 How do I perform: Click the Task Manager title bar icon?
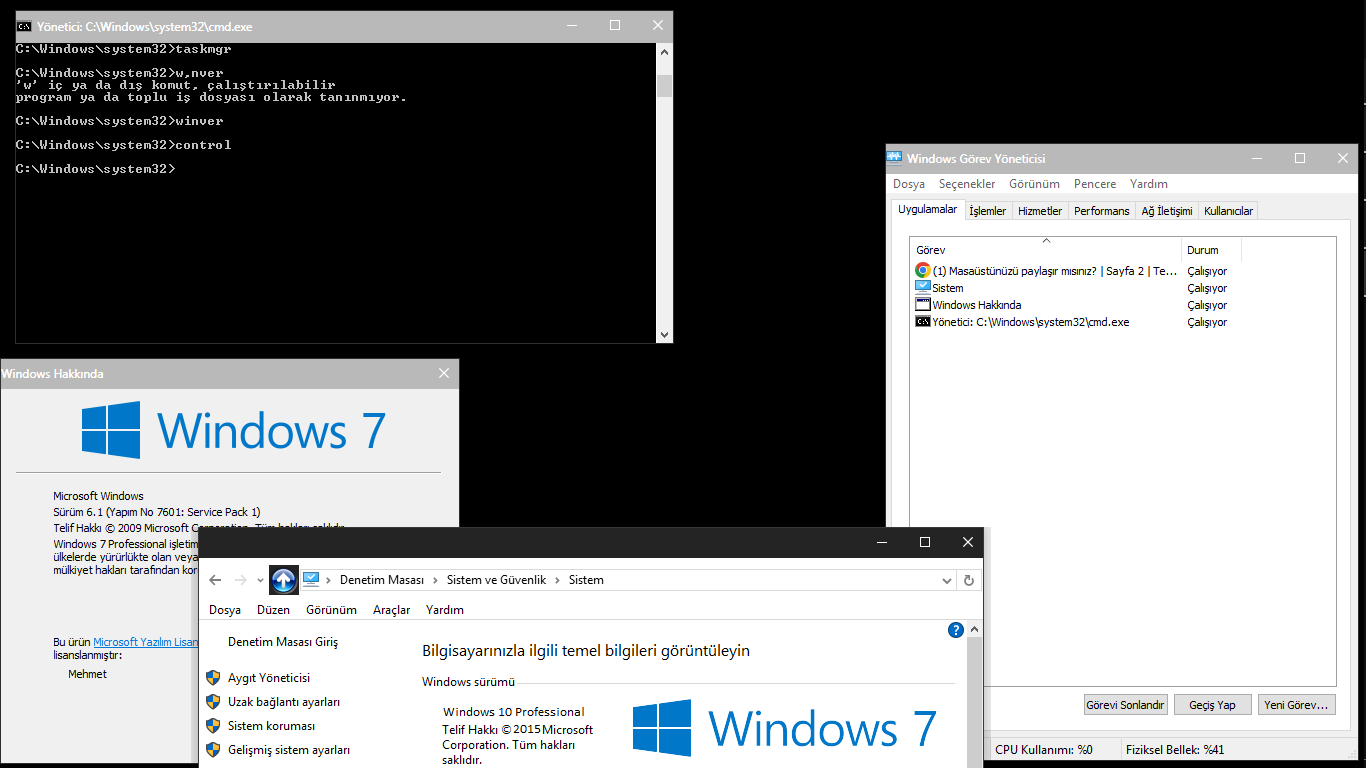pos(895,158)
